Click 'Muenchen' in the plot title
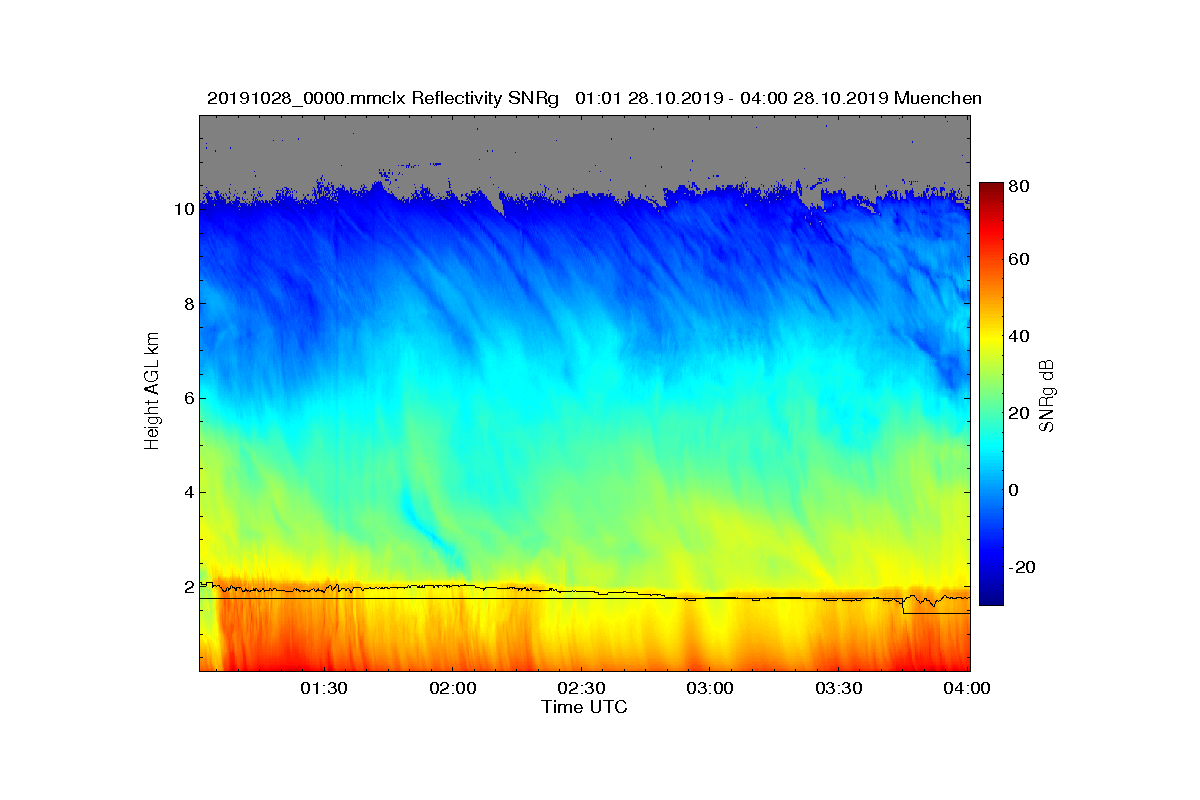The width and height of the screenshot is (1200, 800). 938,98
